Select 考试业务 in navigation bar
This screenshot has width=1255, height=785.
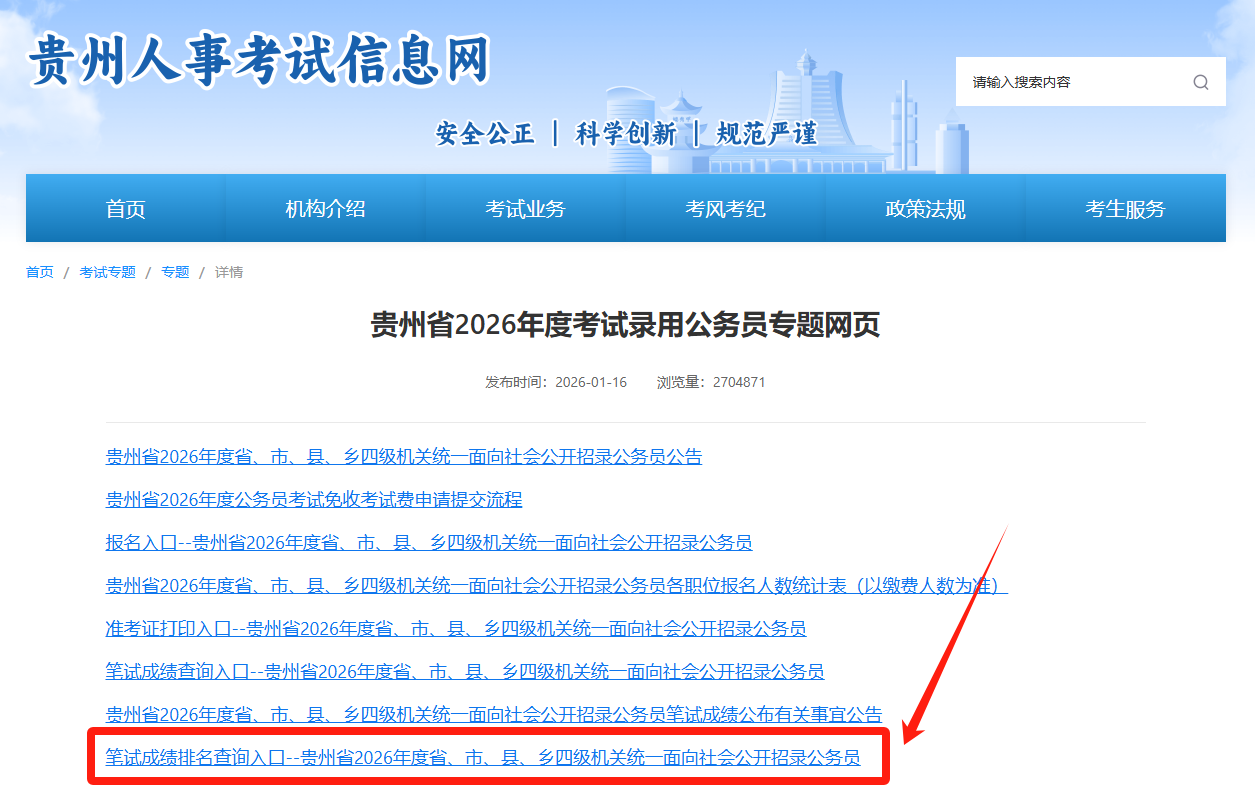(525, 209)
